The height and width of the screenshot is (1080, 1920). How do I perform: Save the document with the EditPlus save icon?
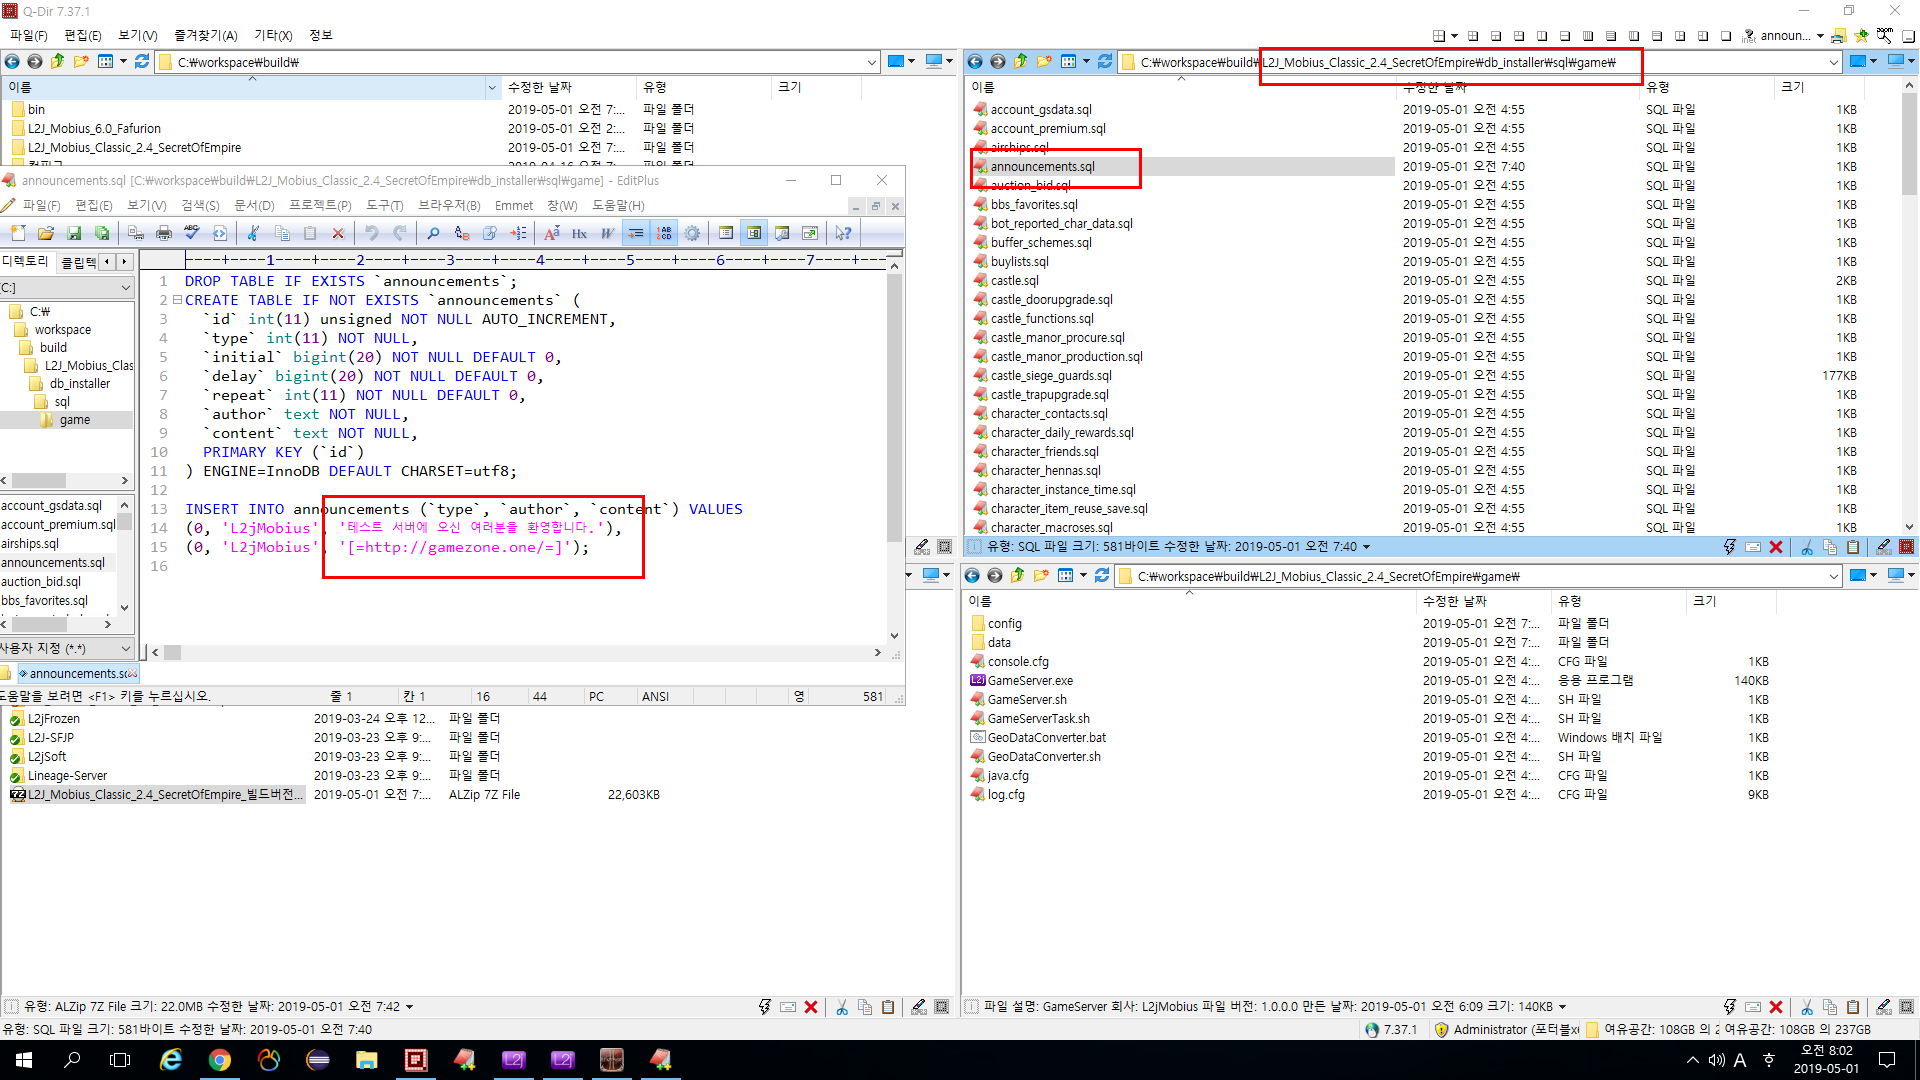tap(74, 233)
